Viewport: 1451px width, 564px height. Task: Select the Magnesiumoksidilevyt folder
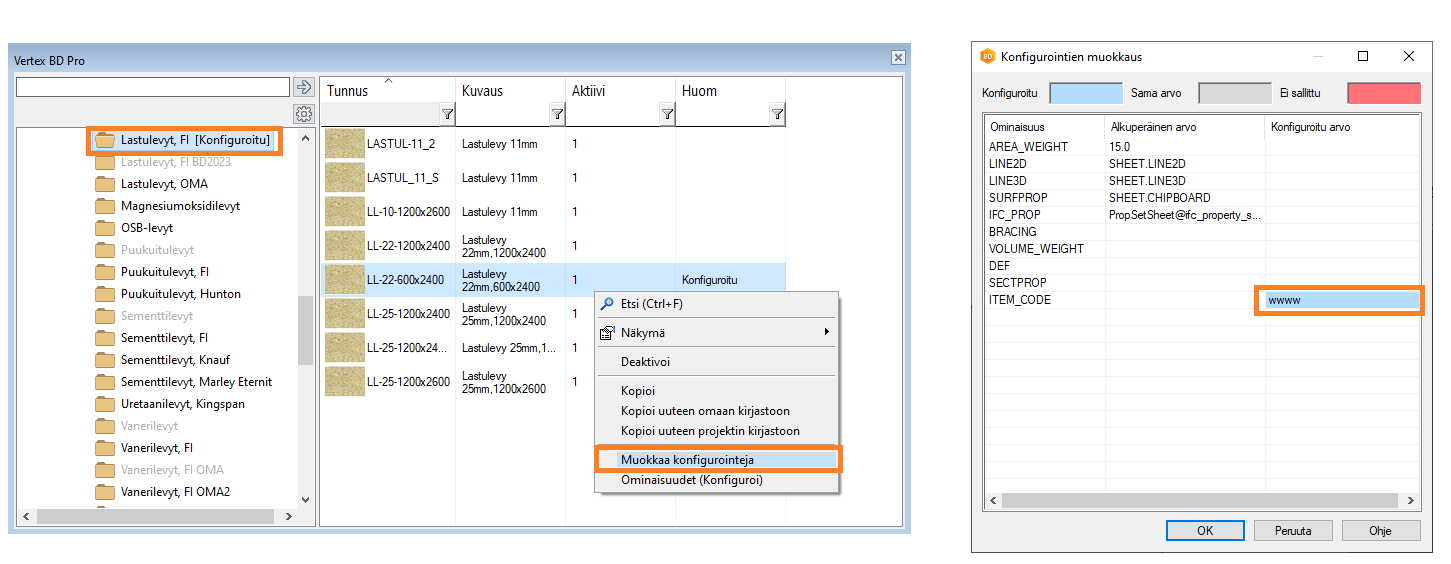pyautogui.click(x=180, y=206)
